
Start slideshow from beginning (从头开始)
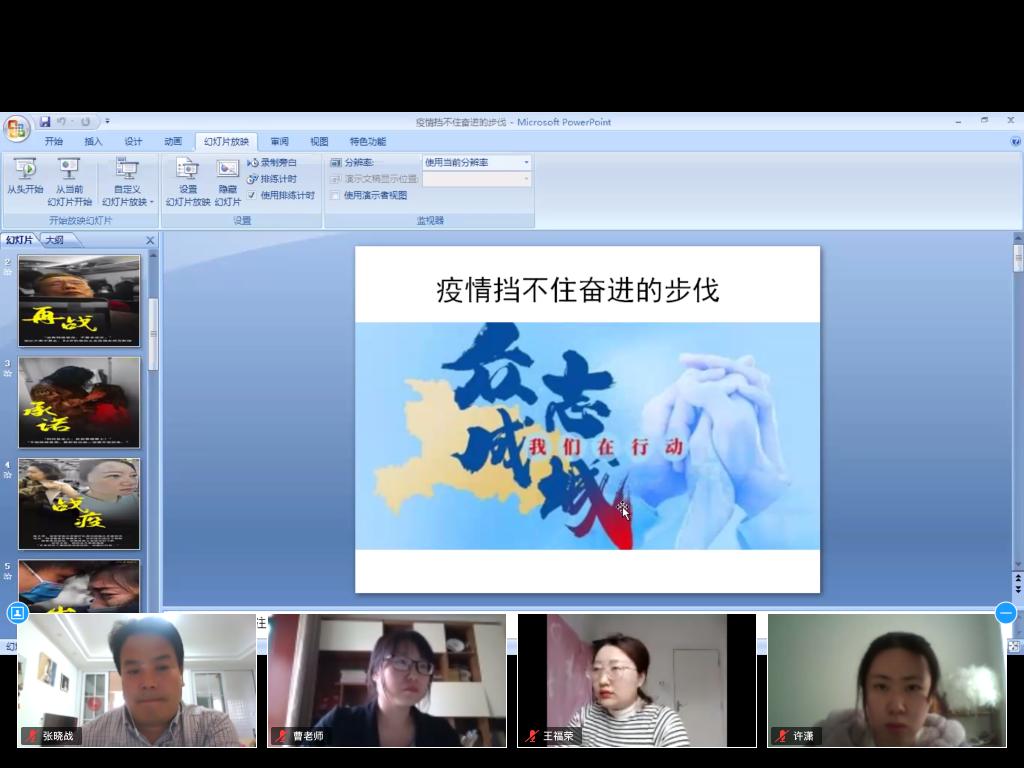point(25,176)
